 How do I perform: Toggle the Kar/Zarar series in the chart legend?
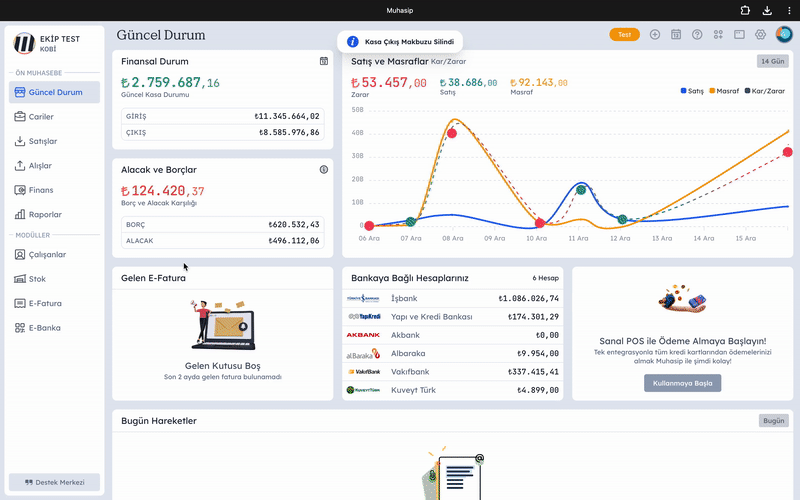(x=764, y=91)
